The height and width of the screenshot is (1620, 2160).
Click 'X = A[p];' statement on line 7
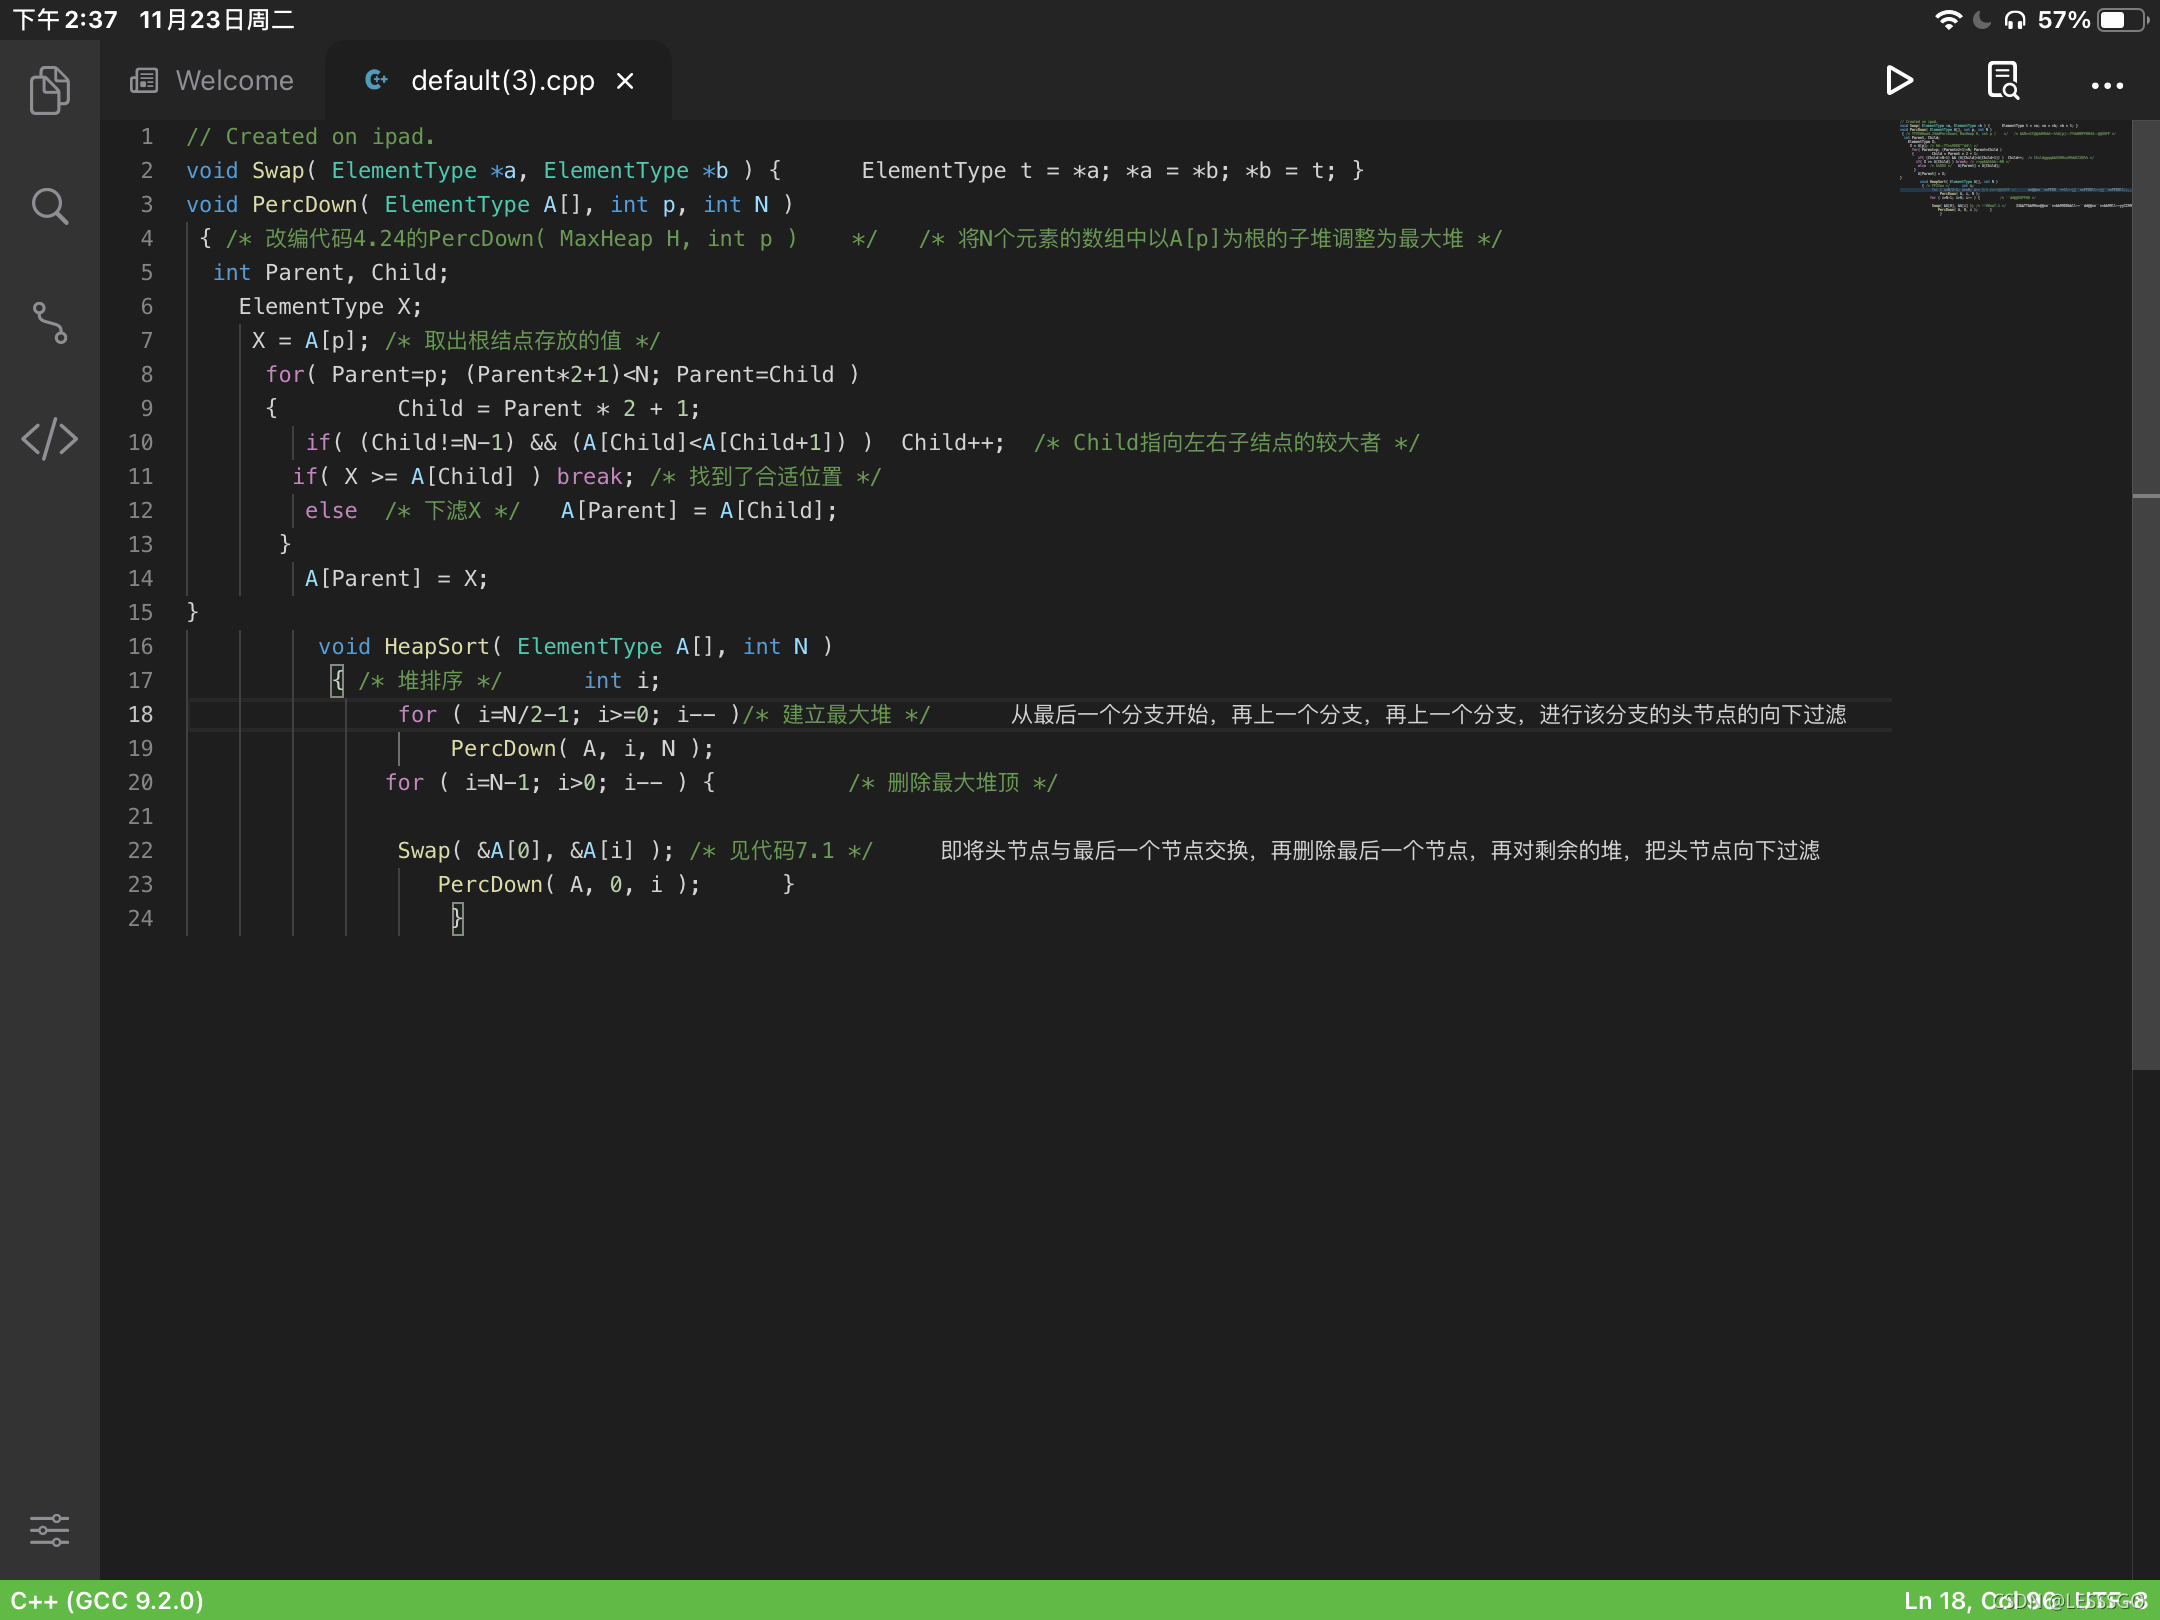(x=310, y=341)
